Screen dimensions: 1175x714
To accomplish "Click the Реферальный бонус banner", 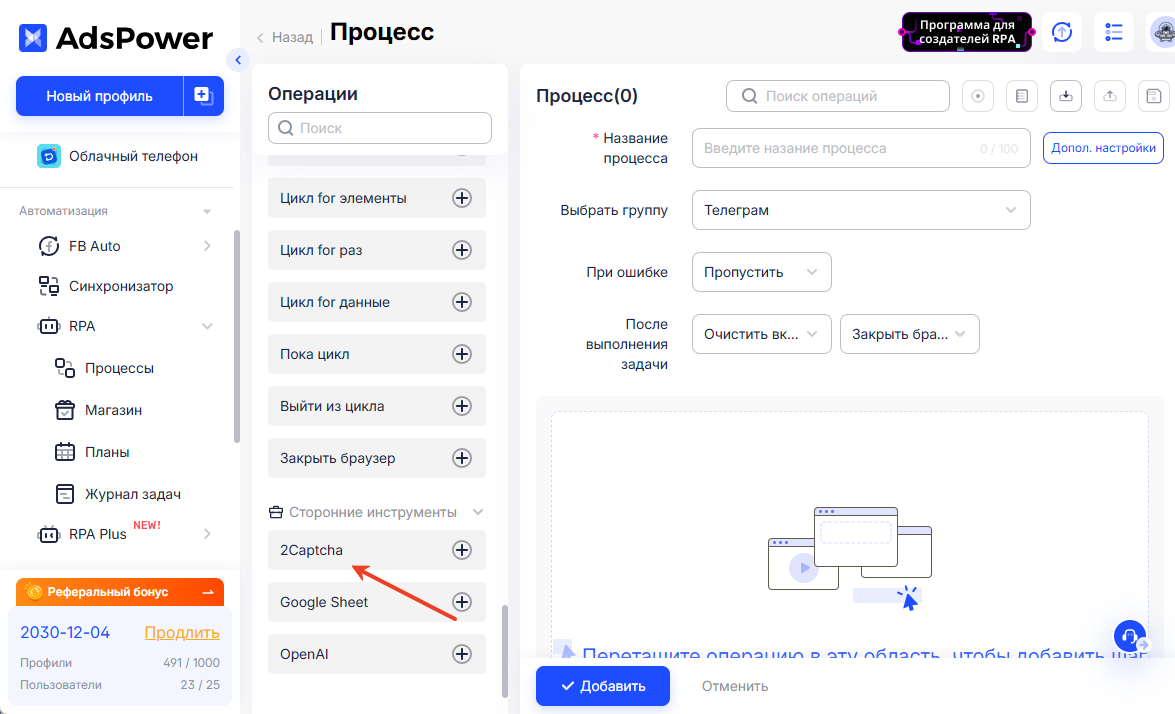I will (x=120, y=592).
